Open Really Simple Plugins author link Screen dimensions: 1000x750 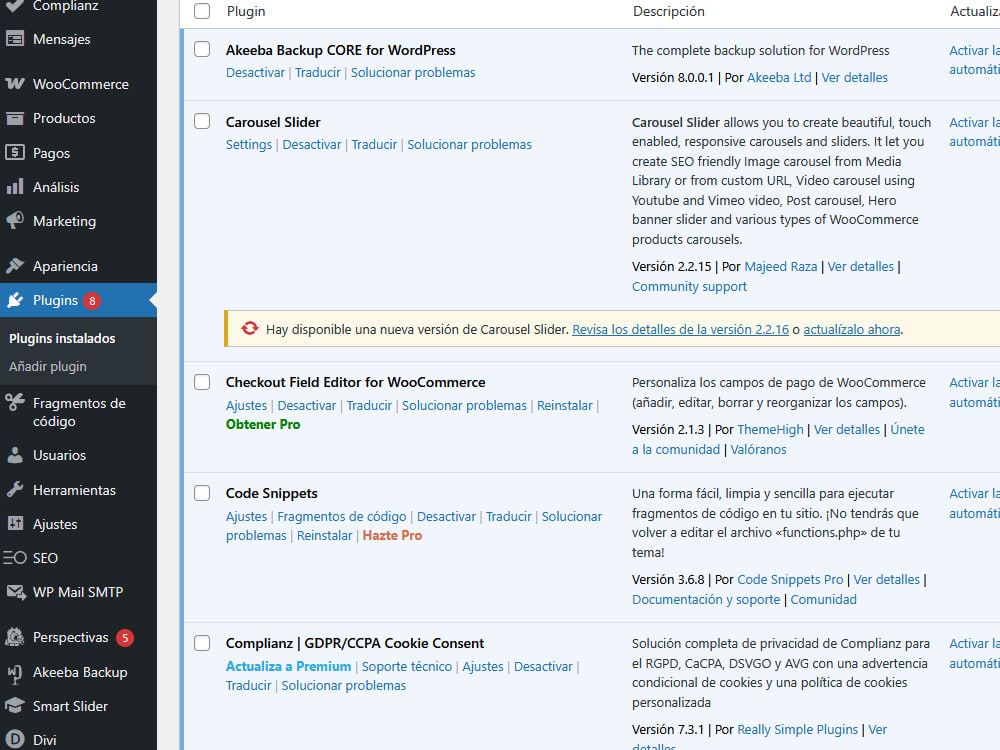[798, 730]
